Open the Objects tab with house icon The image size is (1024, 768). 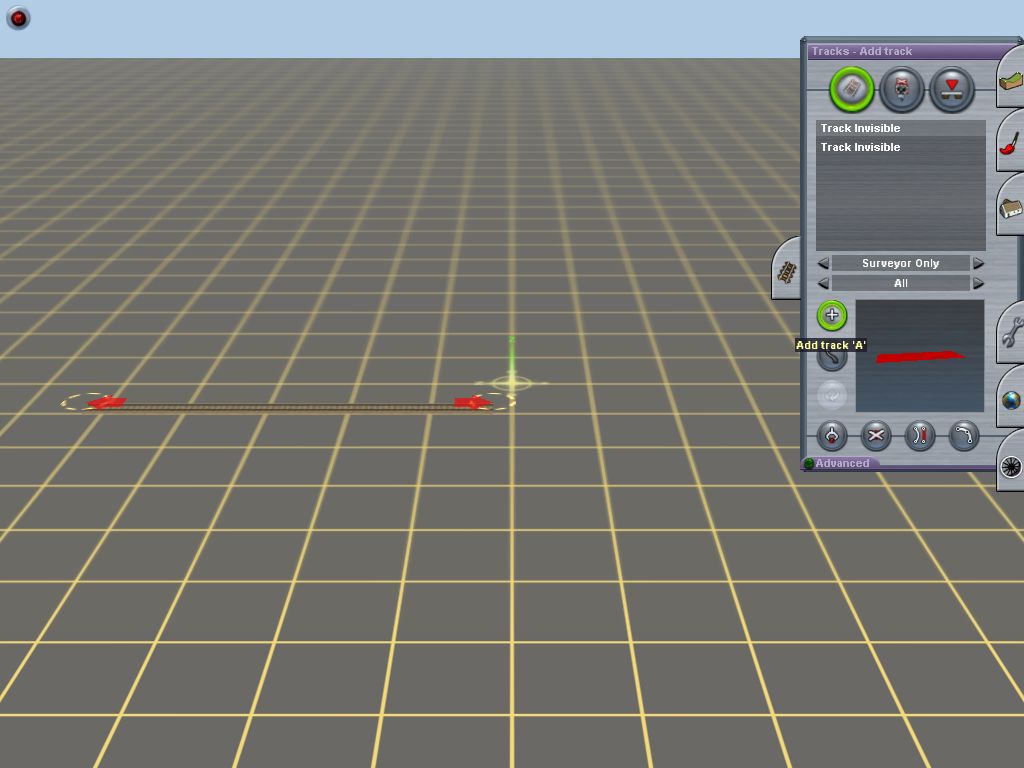coord(1011,207)
